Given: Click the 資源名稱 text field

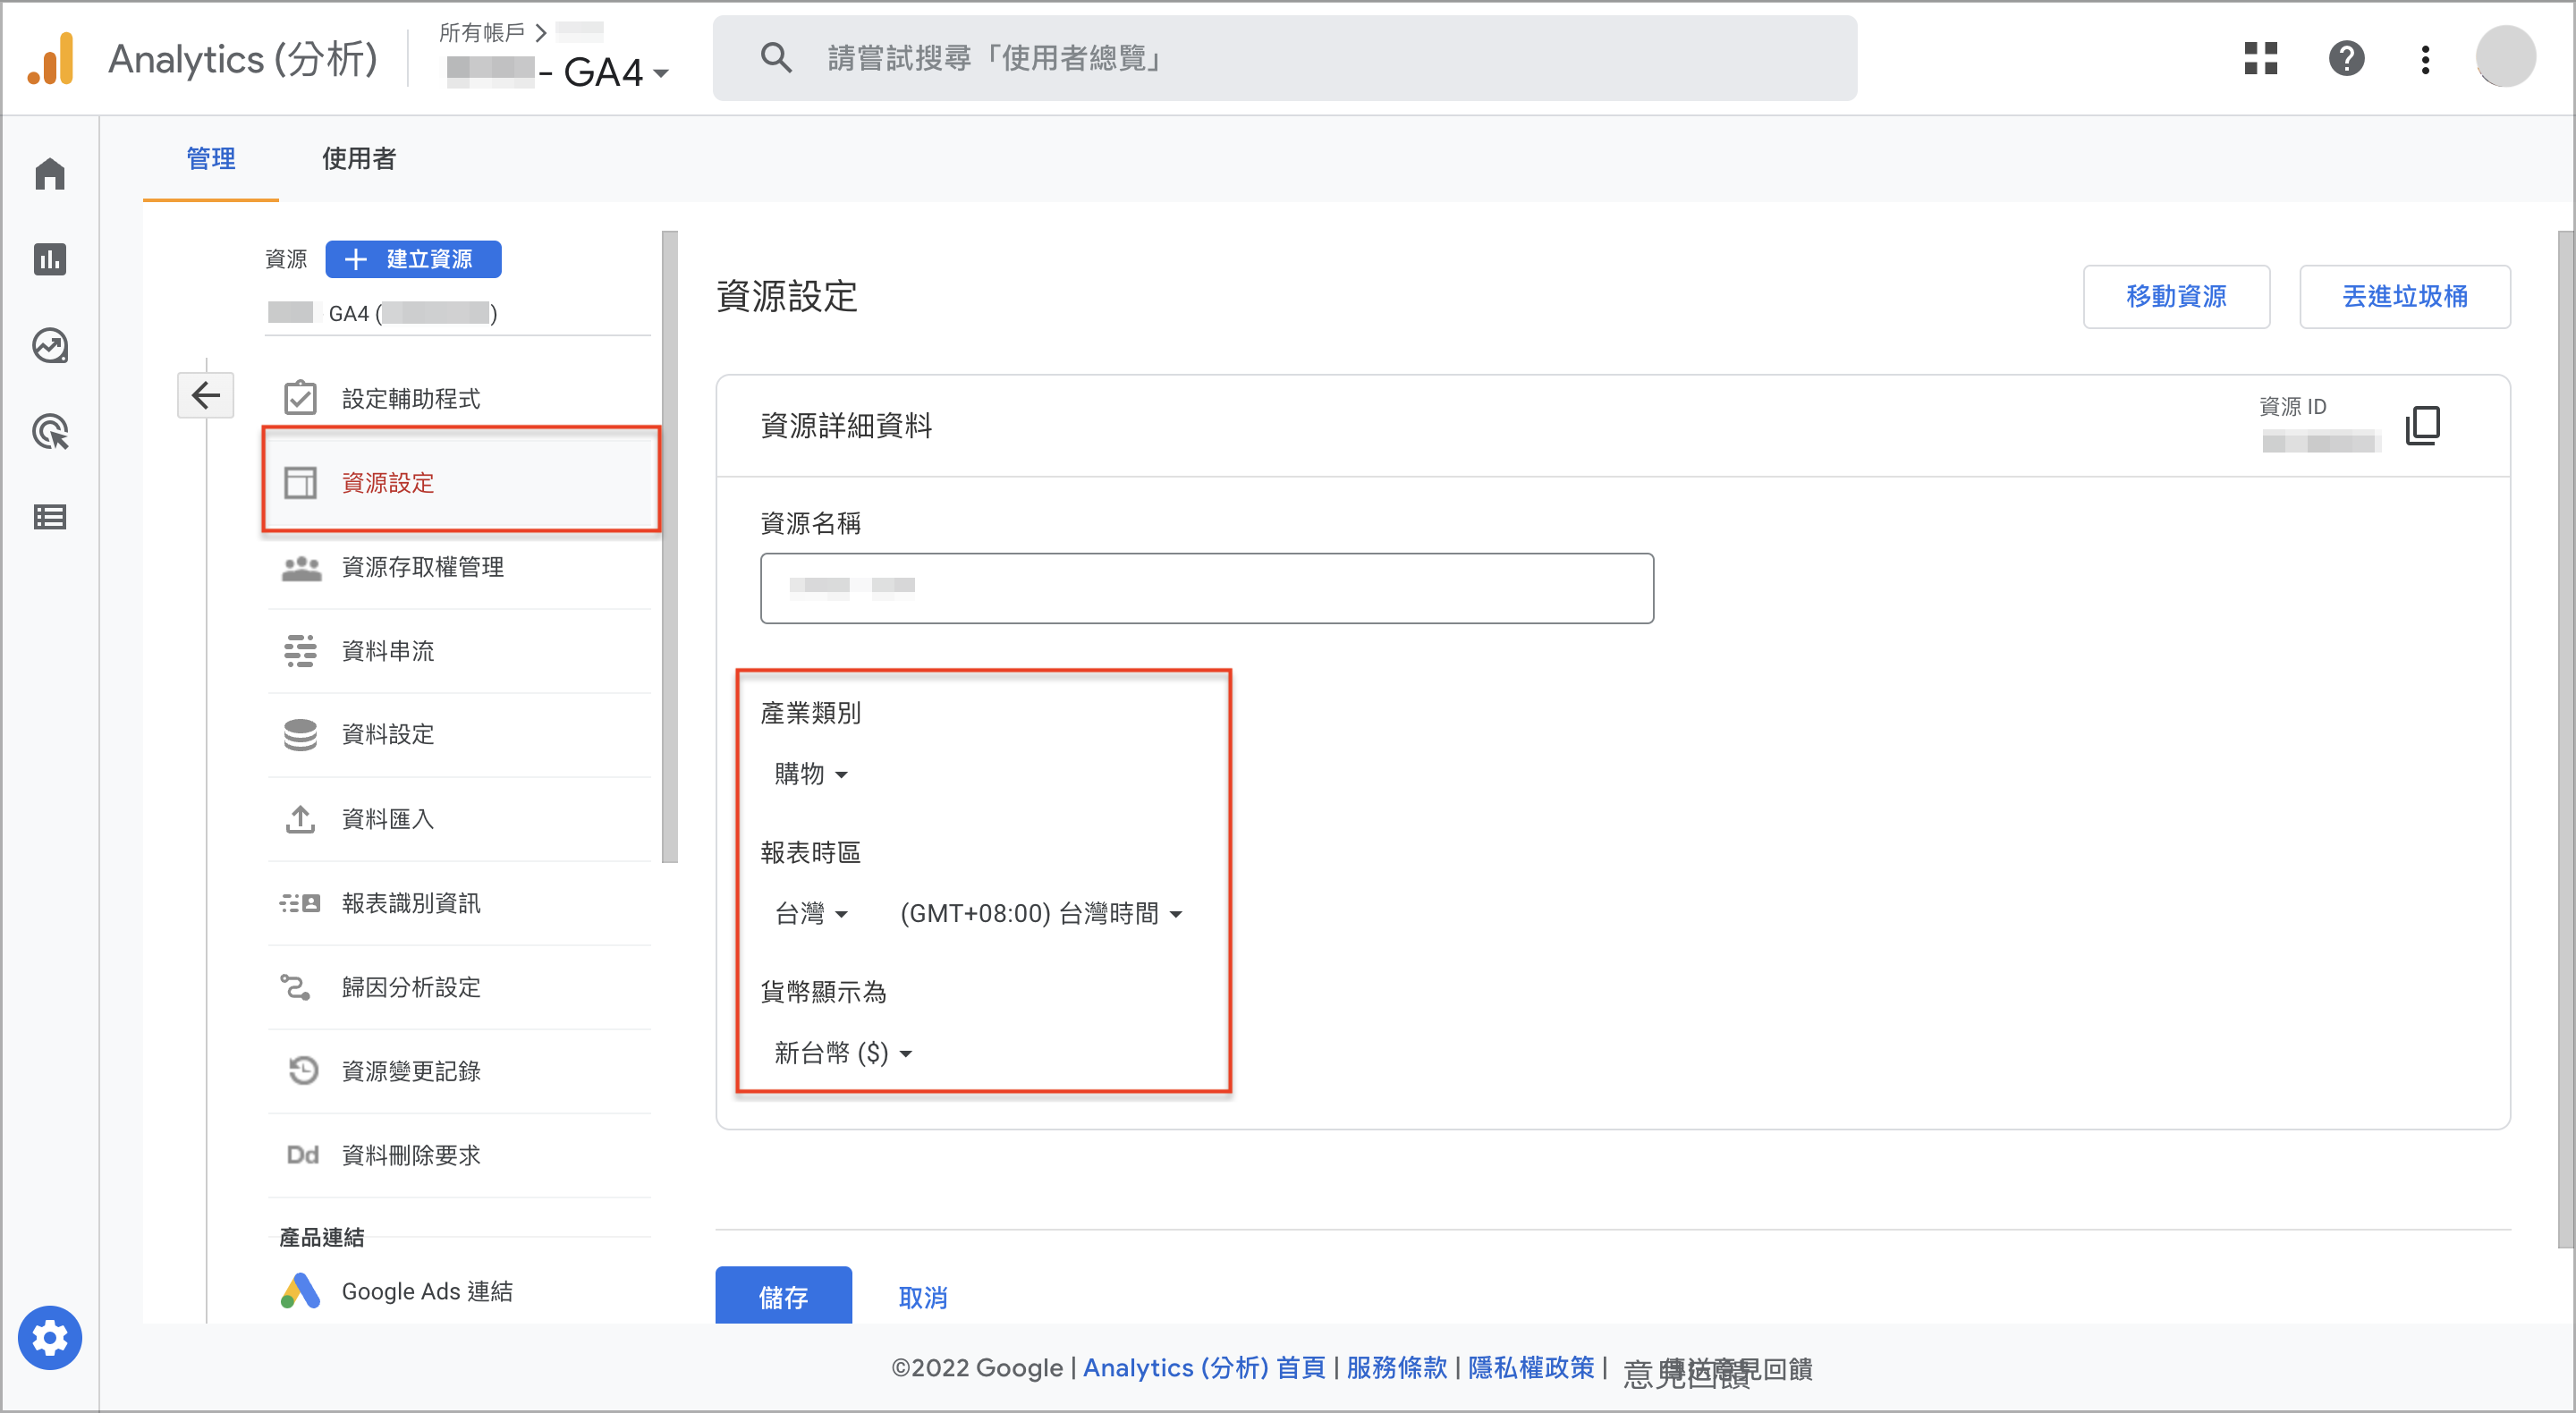Looking at the screenshot, I should (1206, 588).
